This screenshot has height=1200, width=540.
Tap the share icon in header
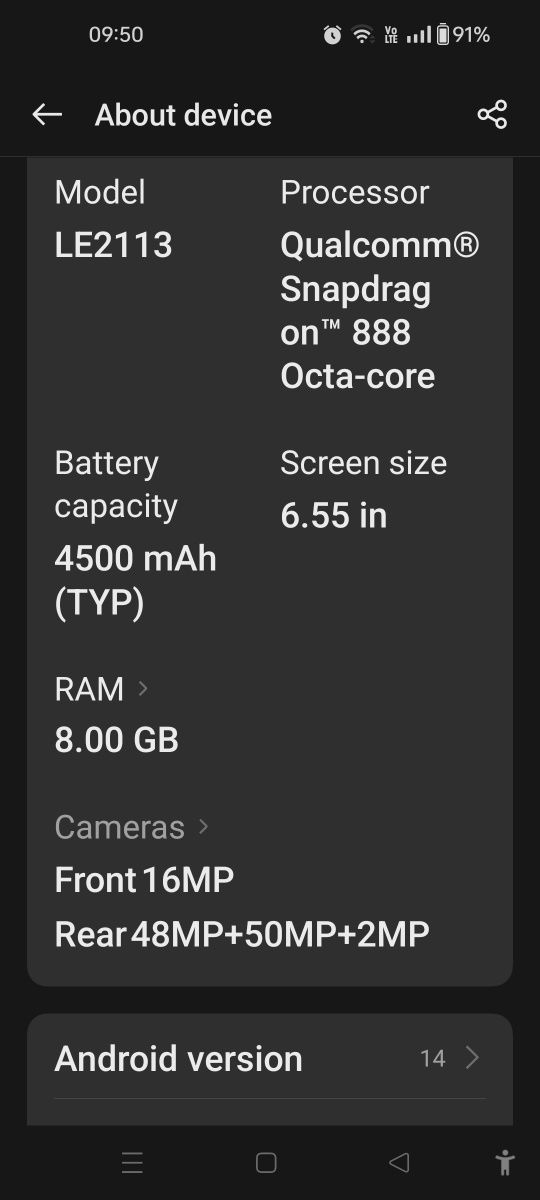[x=492, y=115]
